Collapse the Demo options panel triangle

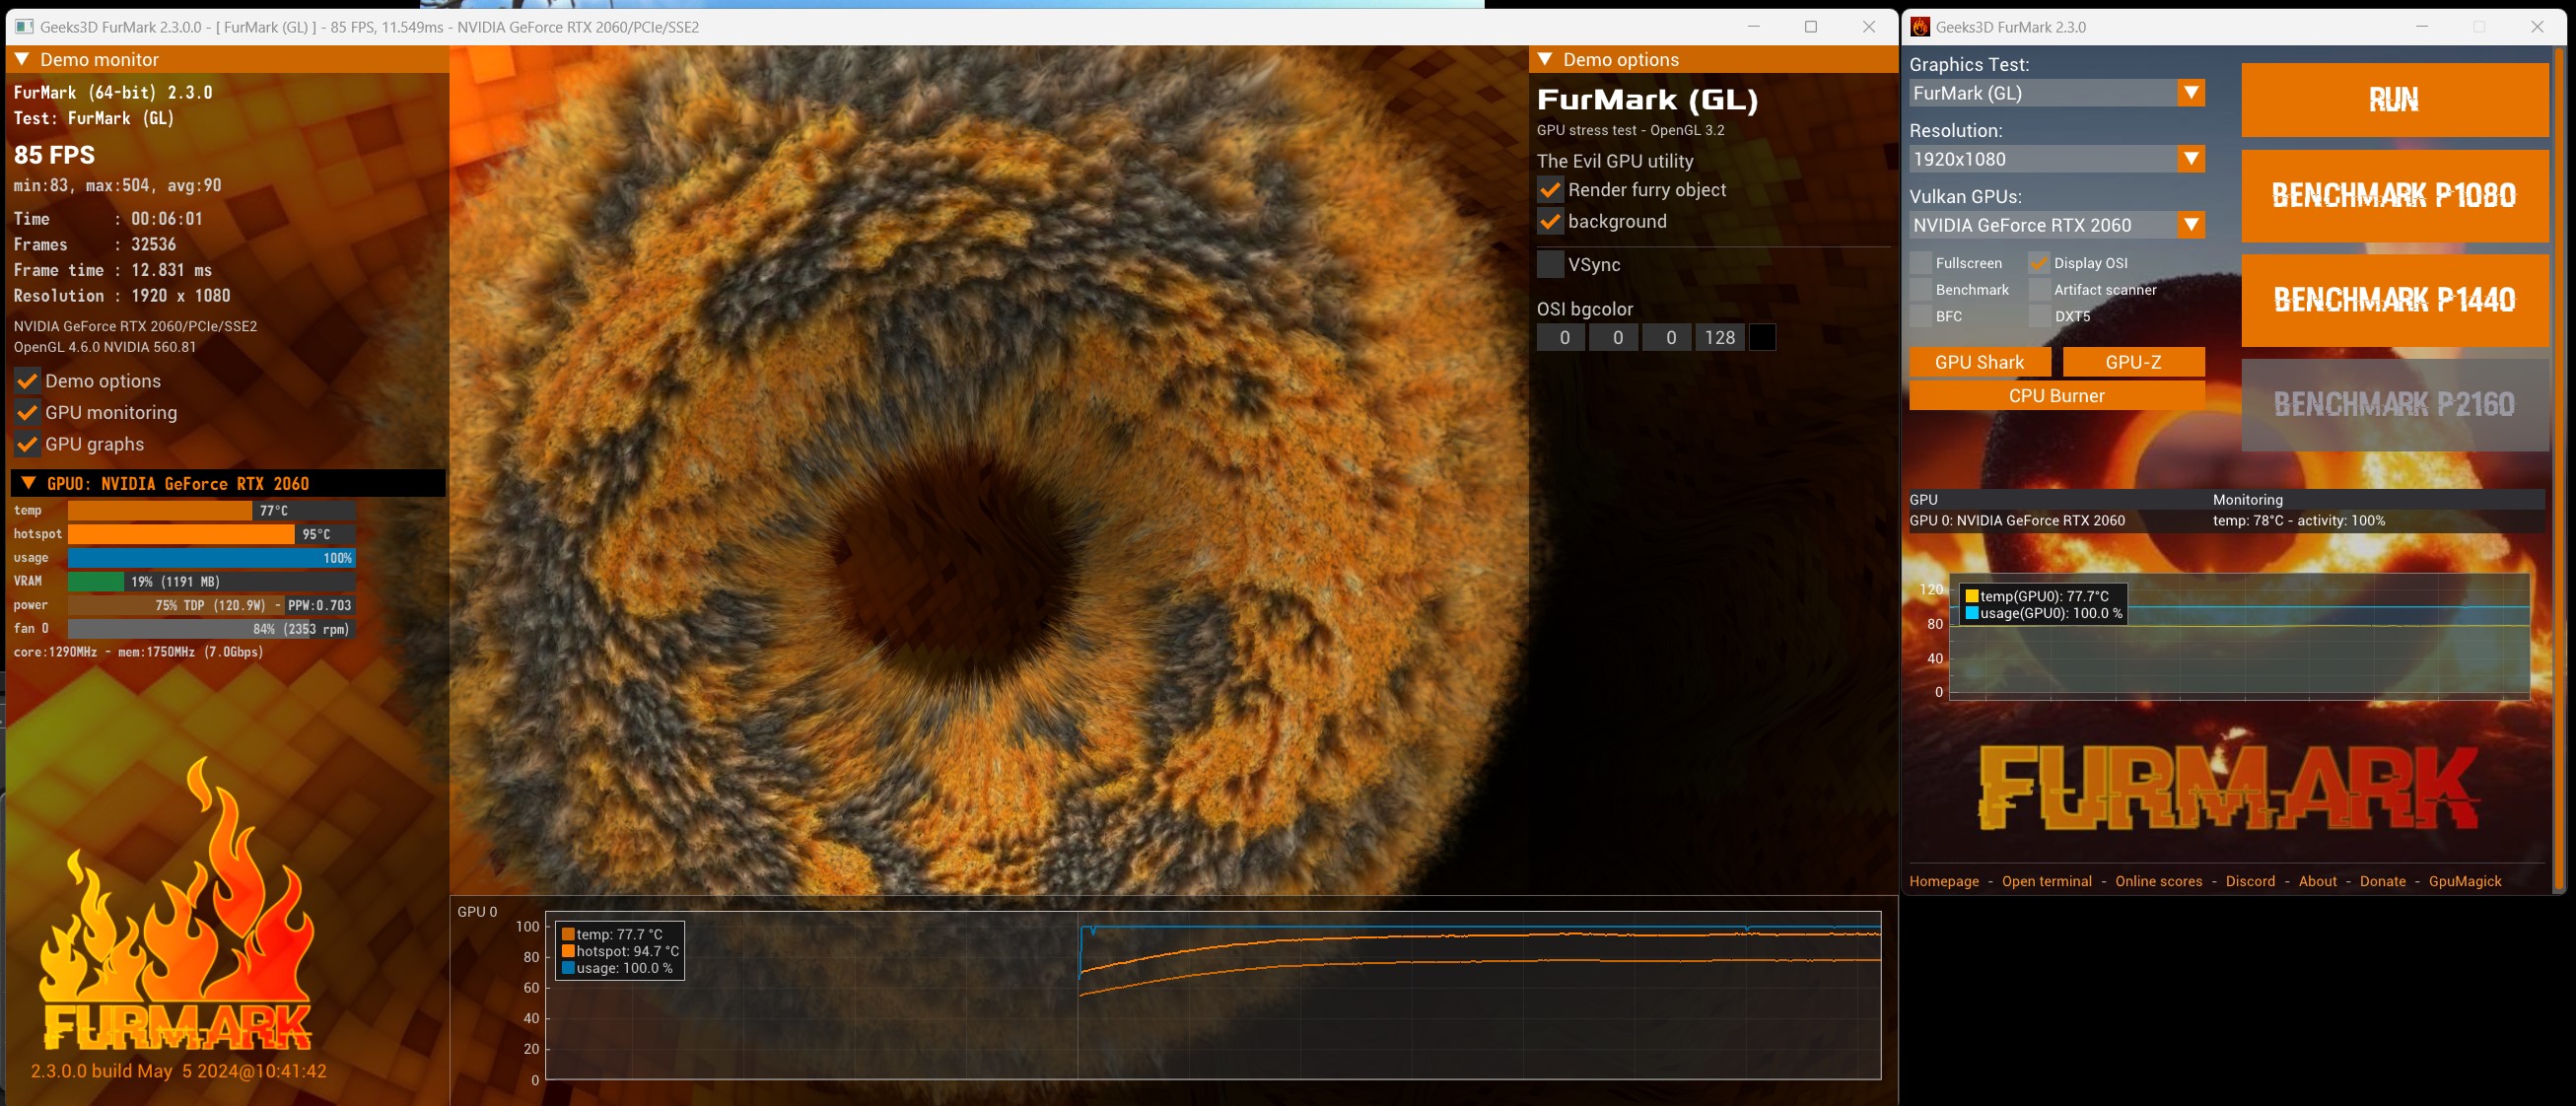click(1545, 60)
